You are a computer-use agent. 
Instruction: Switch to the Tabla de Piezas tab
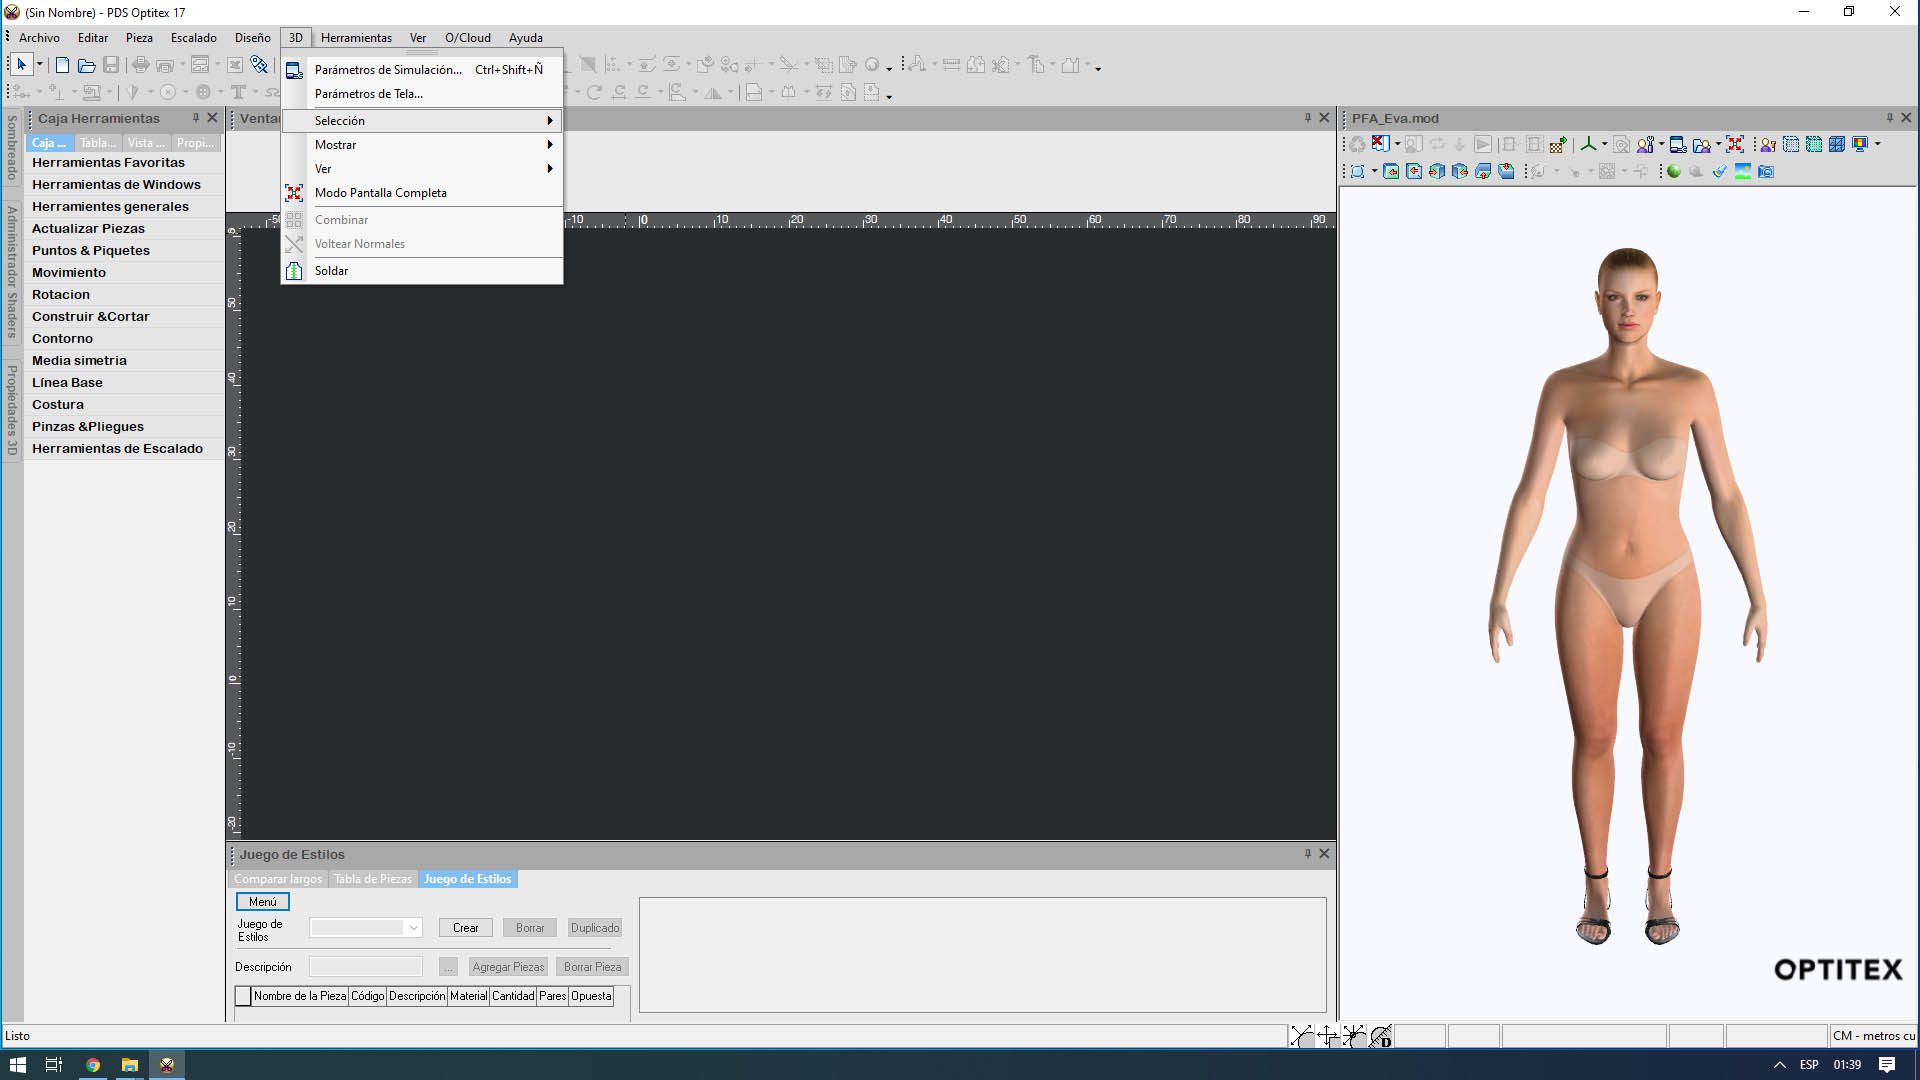click(372, 879)
